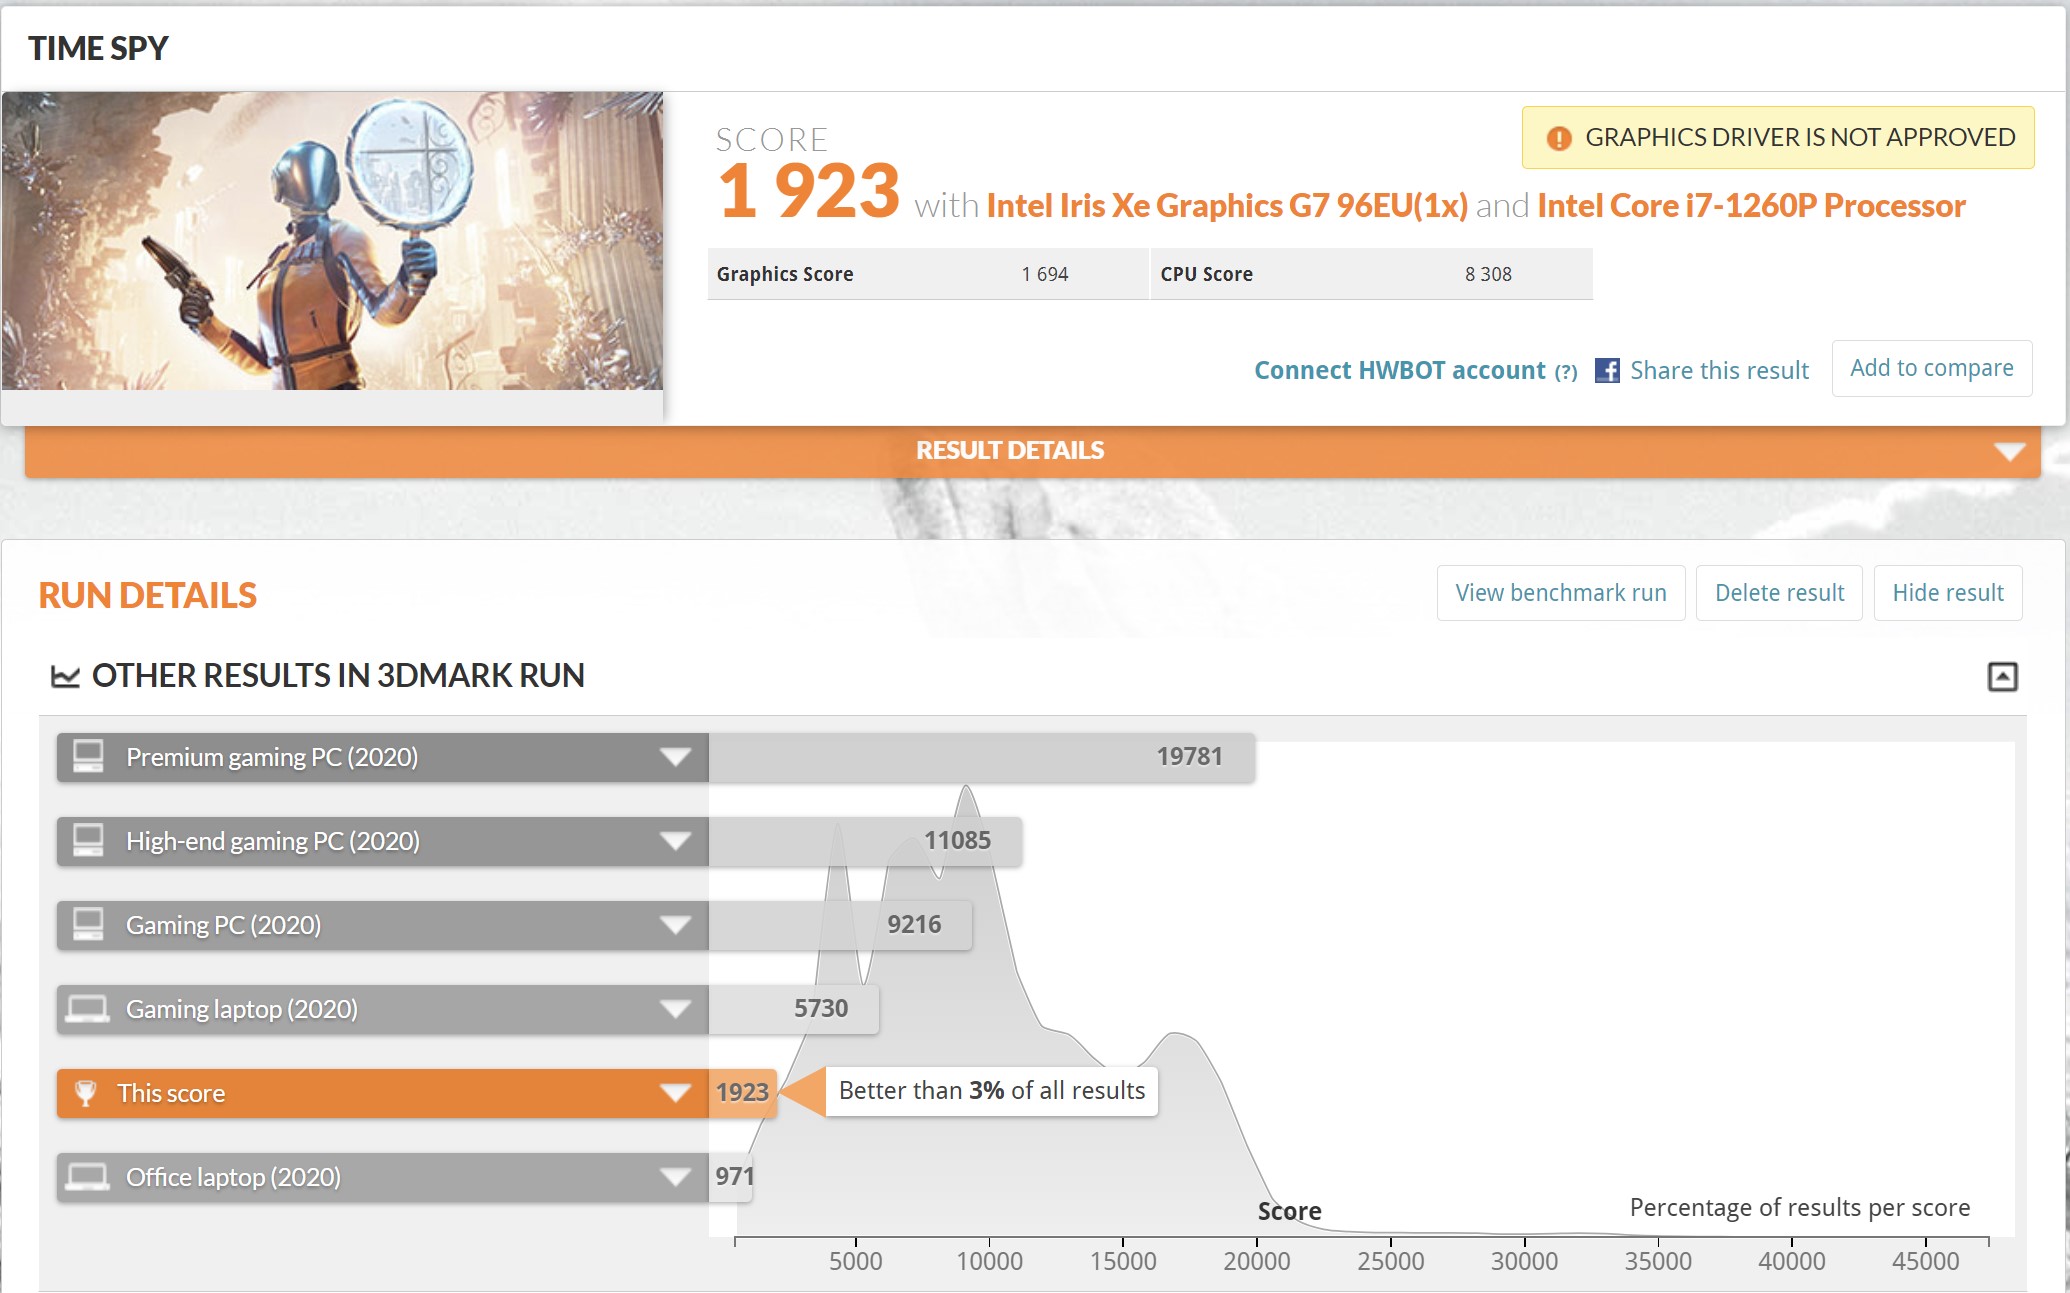Click the trophy icon on This score
The height and width of the screenshot is (1293, 2070).
click(x=86, y=1093)
